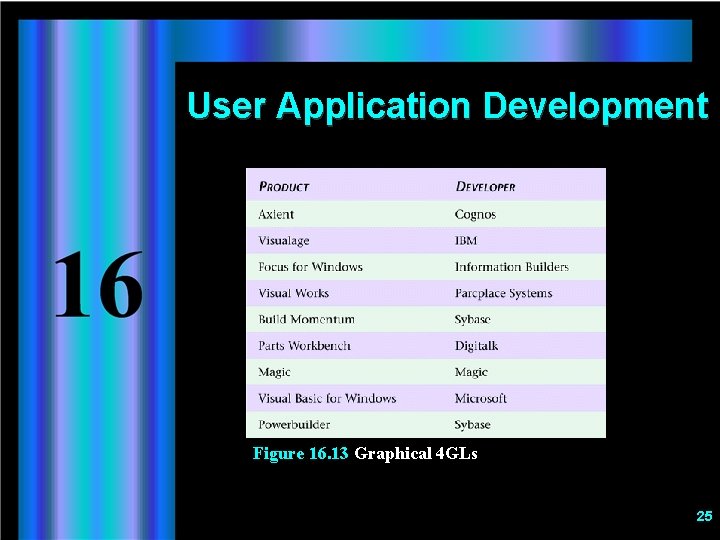Click the 'Graphical 4GLs' caption text
The width and height of the screenshot is (720, 540).
(x=416, y=454)
